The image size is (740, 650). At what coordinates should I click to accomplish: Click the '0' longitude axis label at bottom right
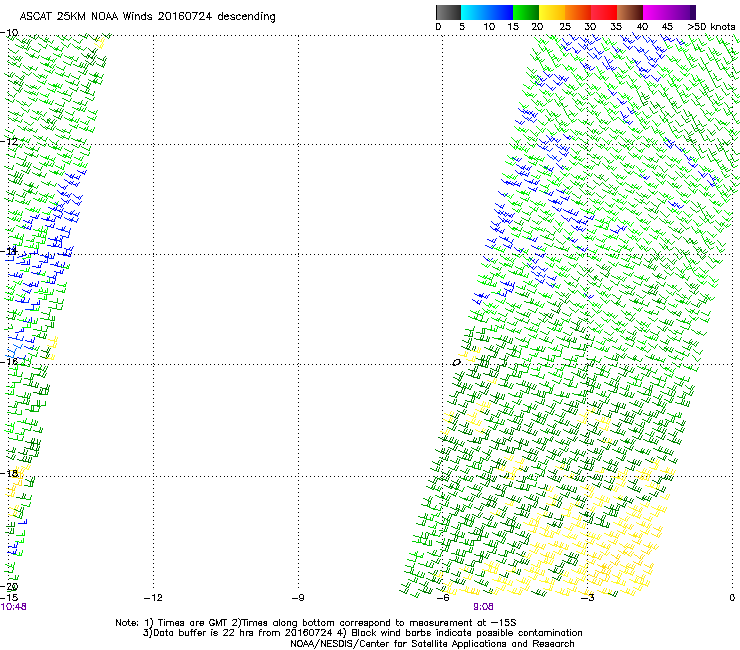(732, 598)
